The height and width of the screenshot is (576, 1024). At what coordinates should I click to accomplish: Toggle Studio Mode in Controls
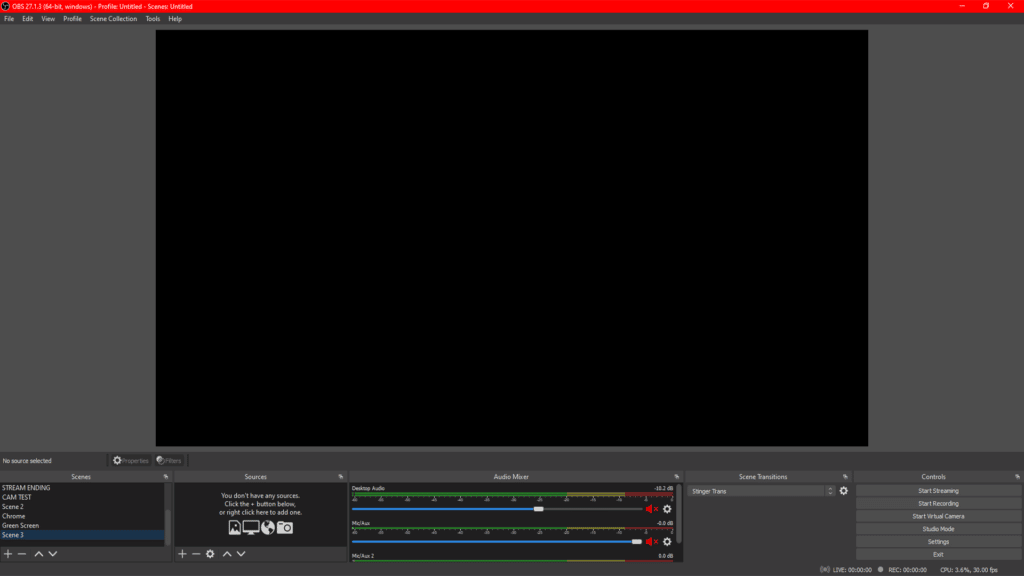tap(938, 529)
